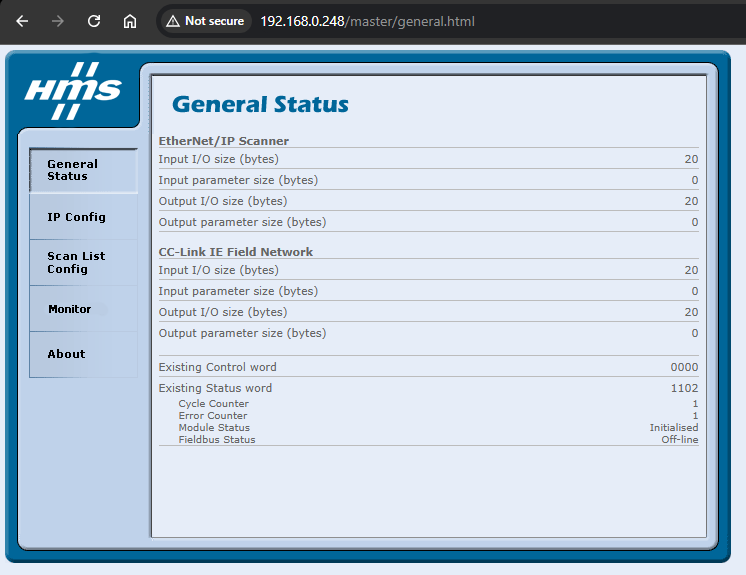Click EtherNet/IP Output I/O size value 20
Image resolution: width=746 pixels, height=575 pixels.
coord(691,201)
